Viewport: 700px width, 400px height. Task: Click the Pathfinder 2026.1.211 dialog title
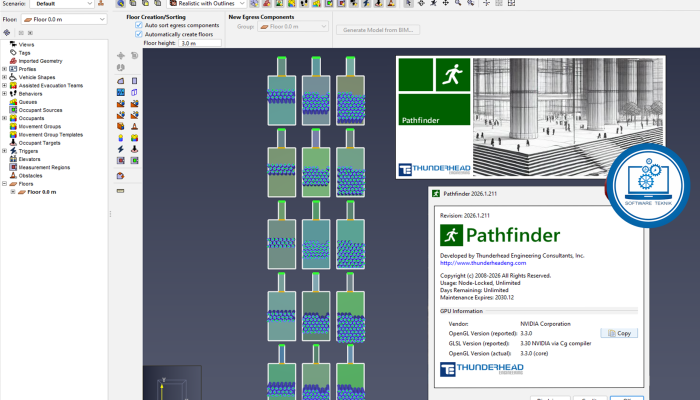coord(470,194)
